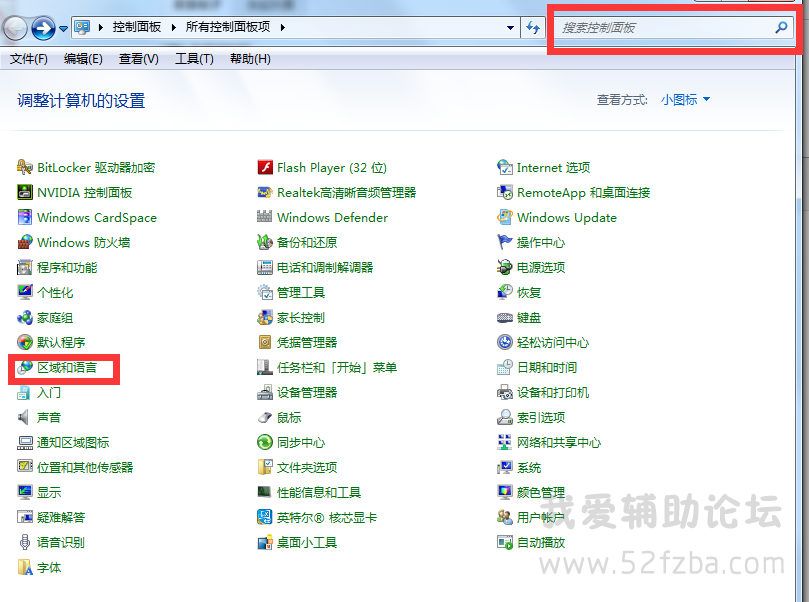Click the search magnifier icon
This screenshot has height=602, width=809.
(x=782, y=27)
